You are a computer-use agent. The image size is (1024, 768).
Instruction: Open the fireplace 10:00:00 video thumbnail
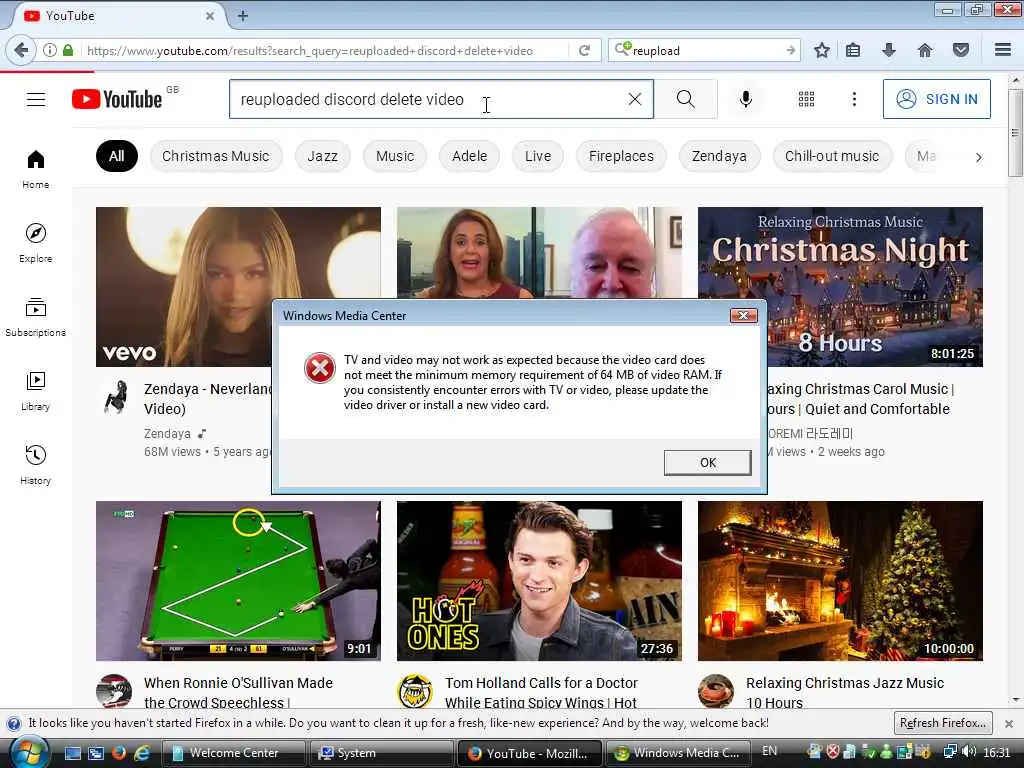tap(840, 581)
